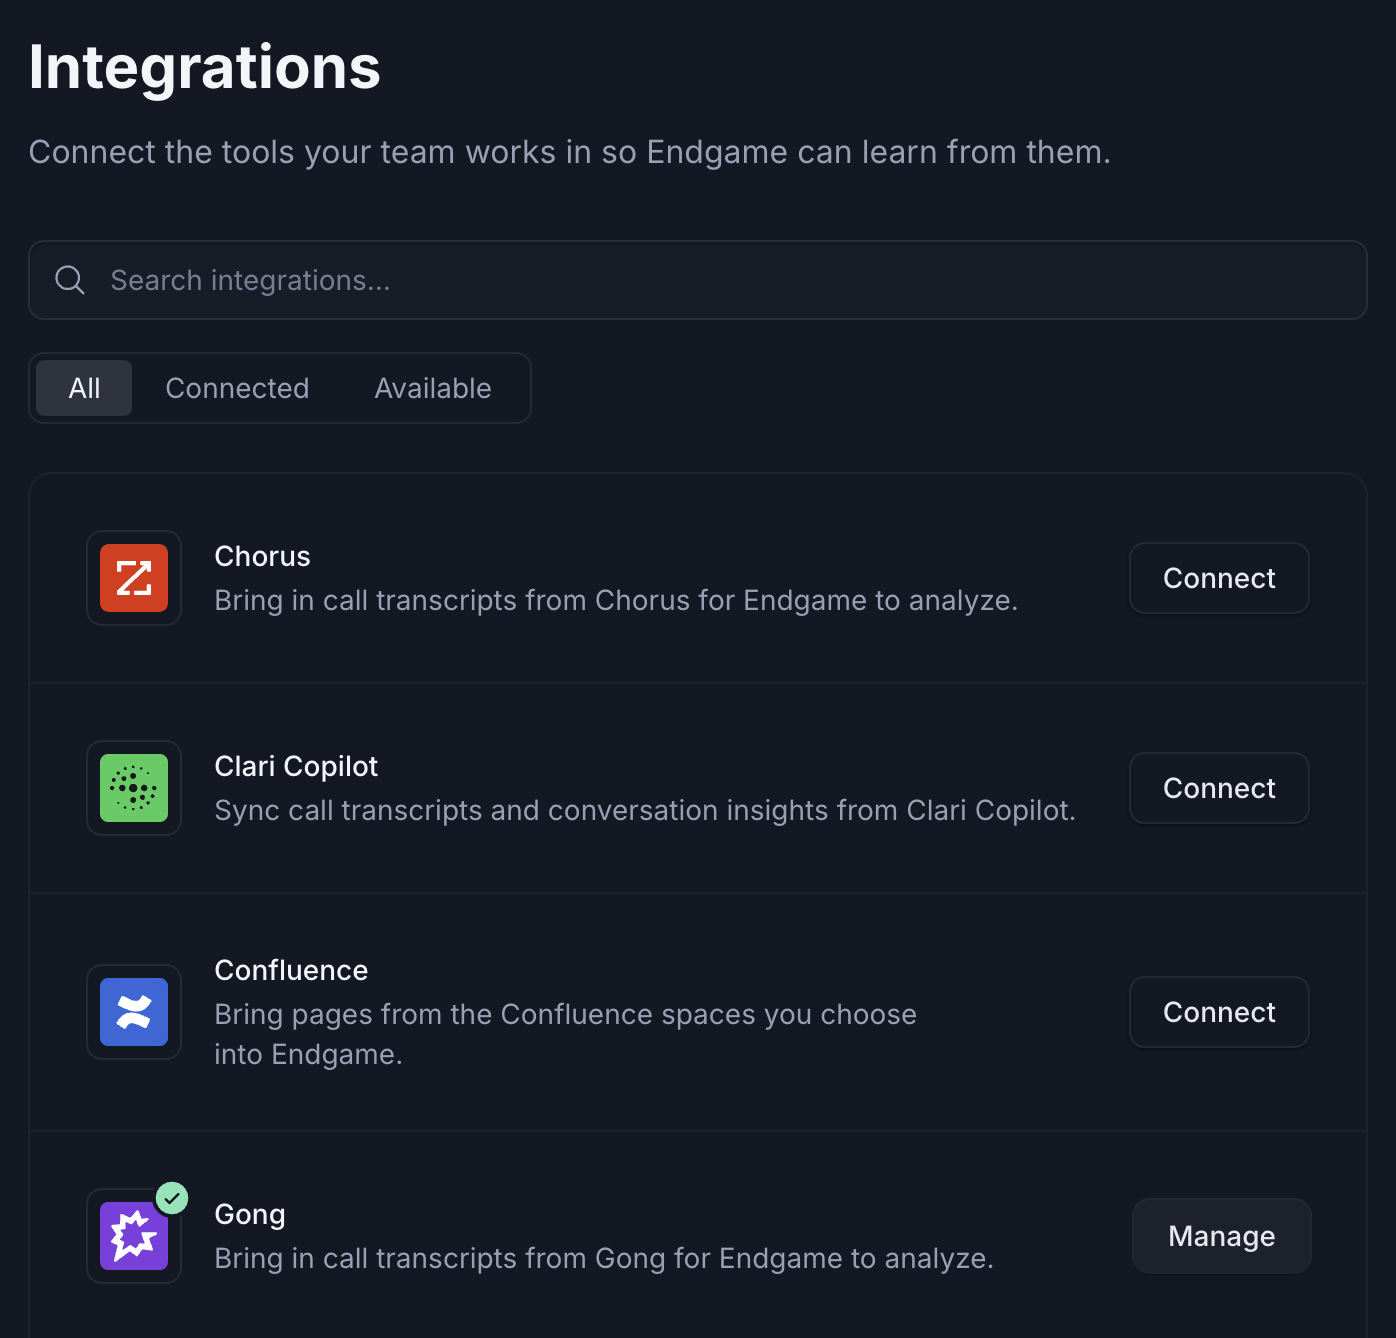Click the Chorus integration logo

pyautogui.click(x=134, y=578)
